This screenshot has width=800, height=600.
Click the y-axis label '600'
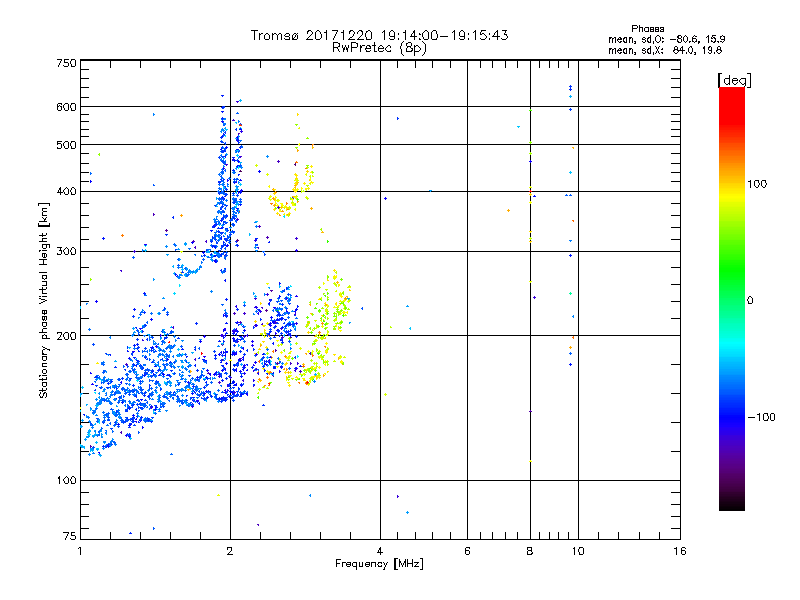point(67,107)
